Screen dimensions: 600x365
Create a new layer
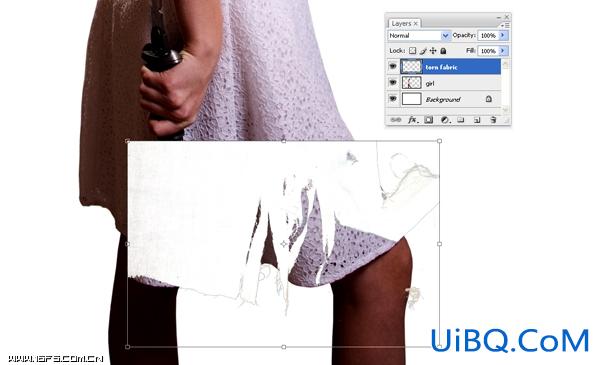click(477, 120)
